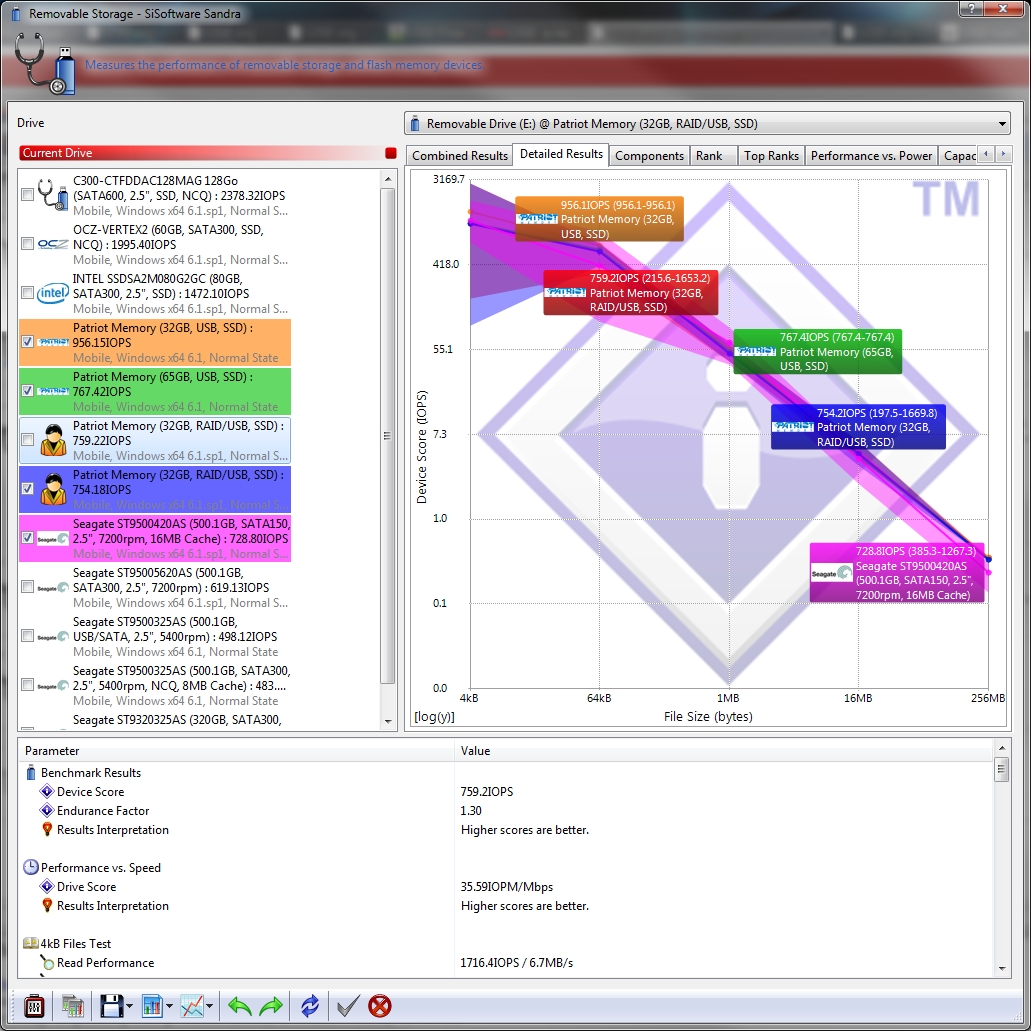Uncheck Patriot Memory 65GB 767.42IOPS checkbox
This screenshot has width=1031, height=1031.
[28, 391]
